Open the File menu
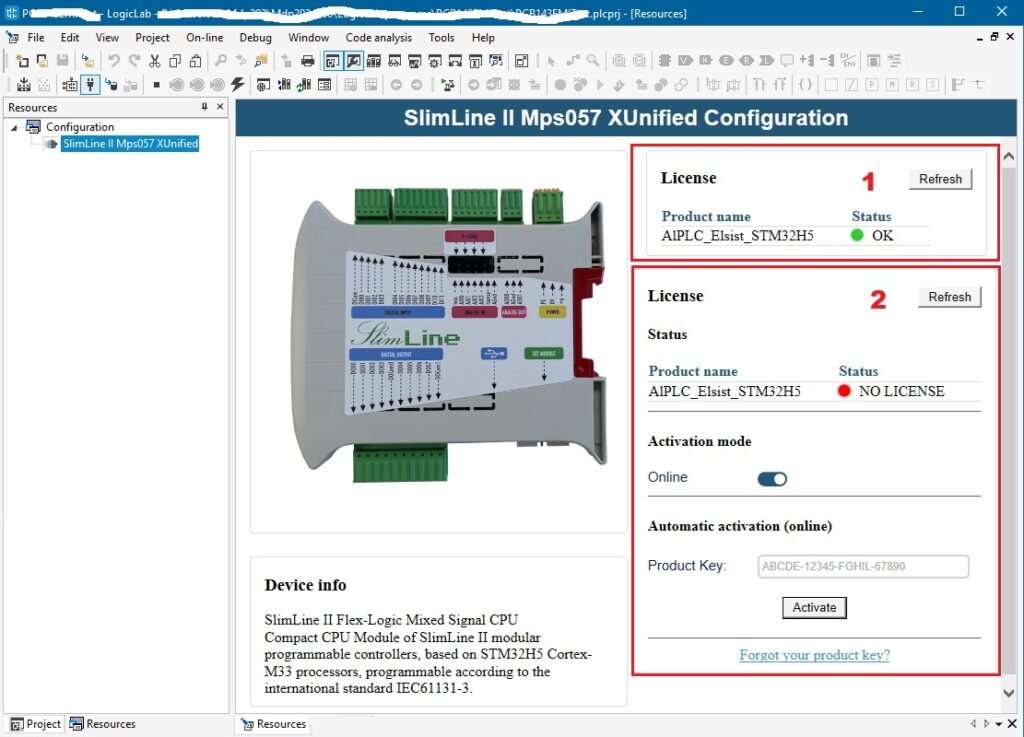Viewport: 1024px width, 737px height. (x=36, y=37)
